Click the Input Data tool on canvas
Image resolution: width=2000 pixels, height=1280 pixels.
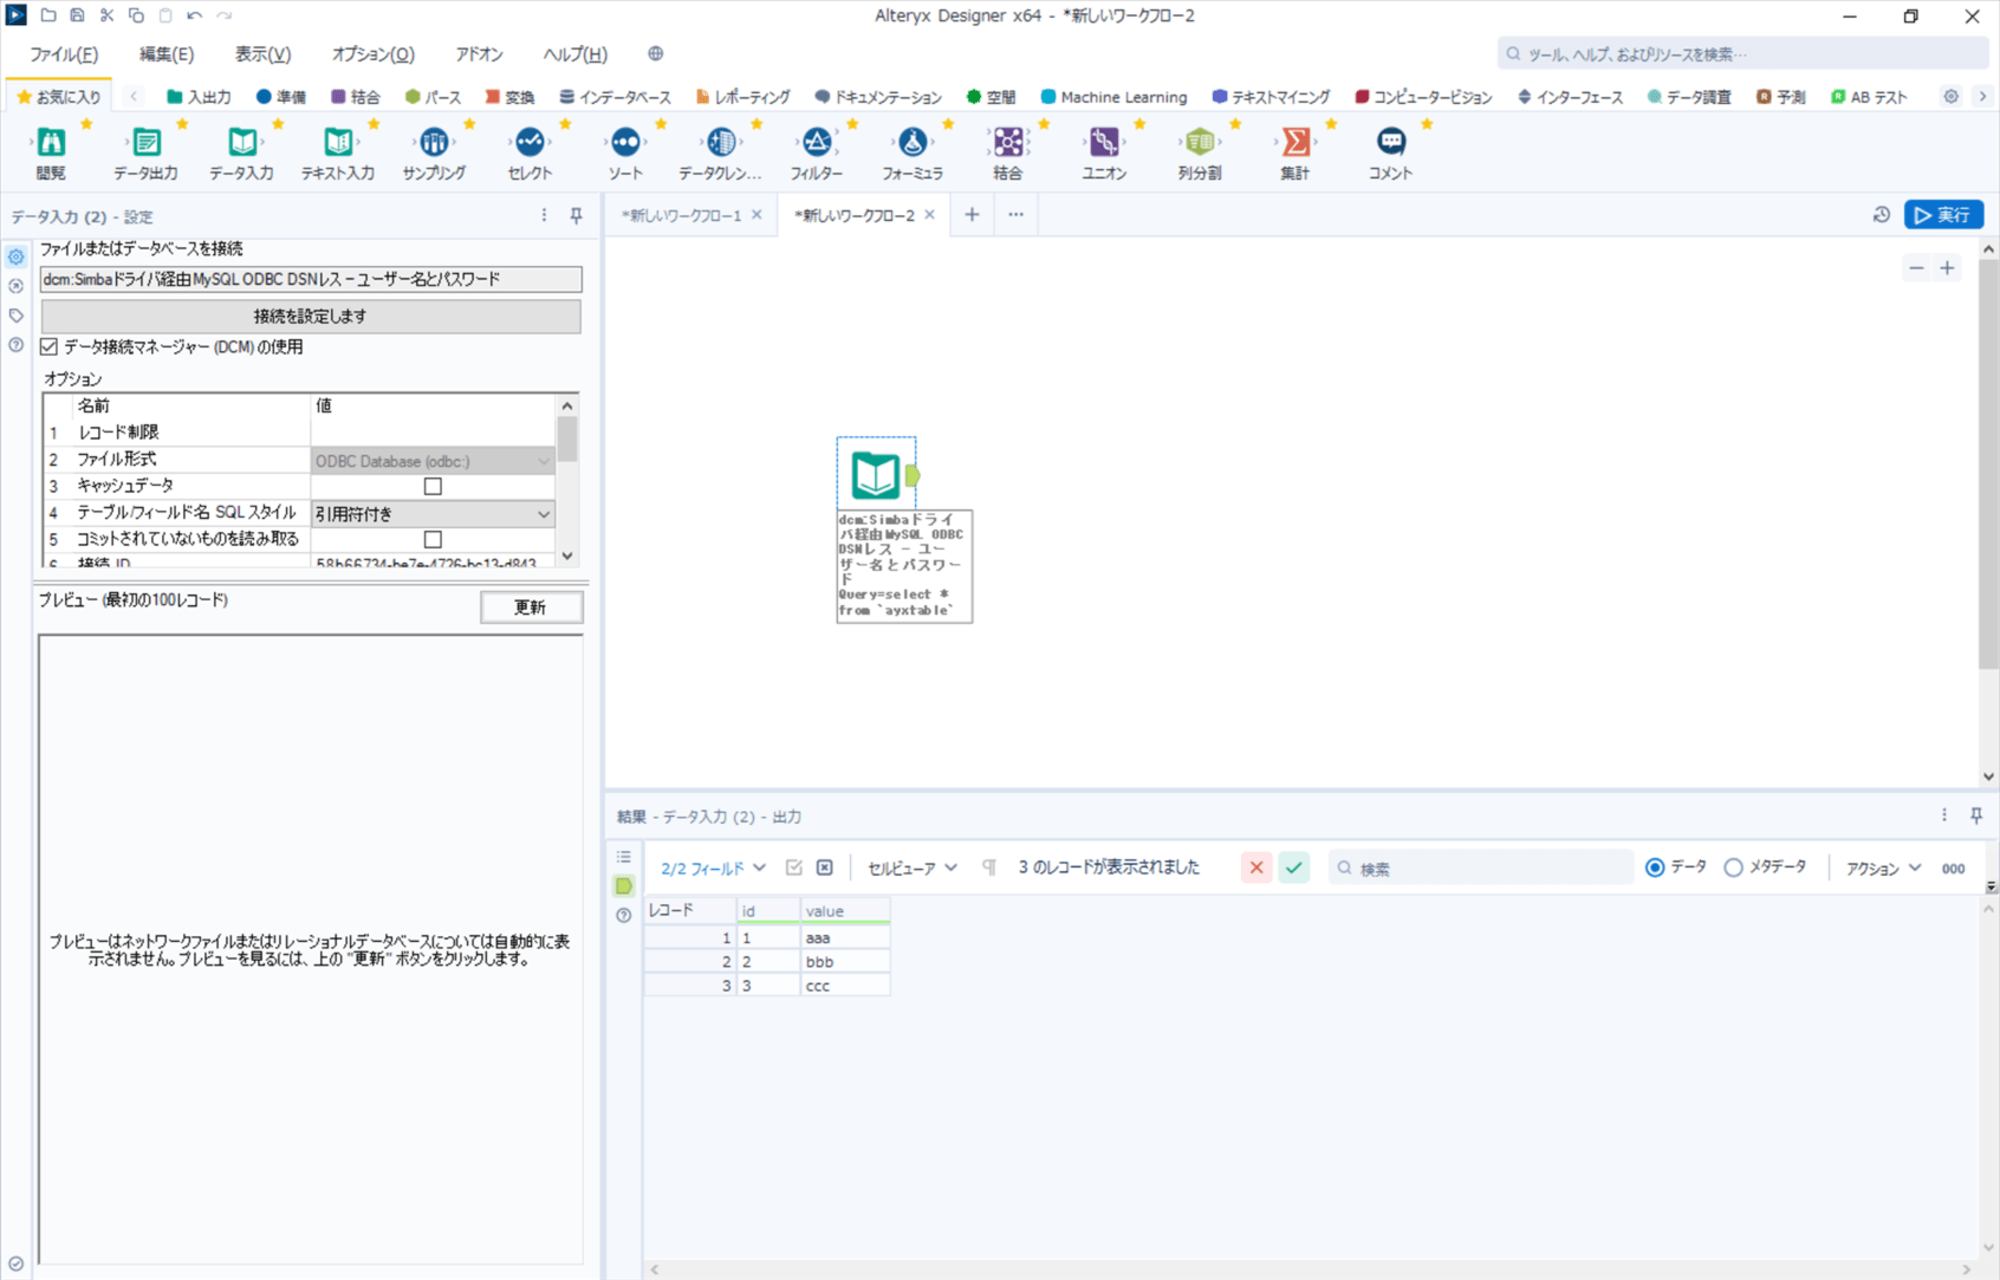click(x=876, y=475)
